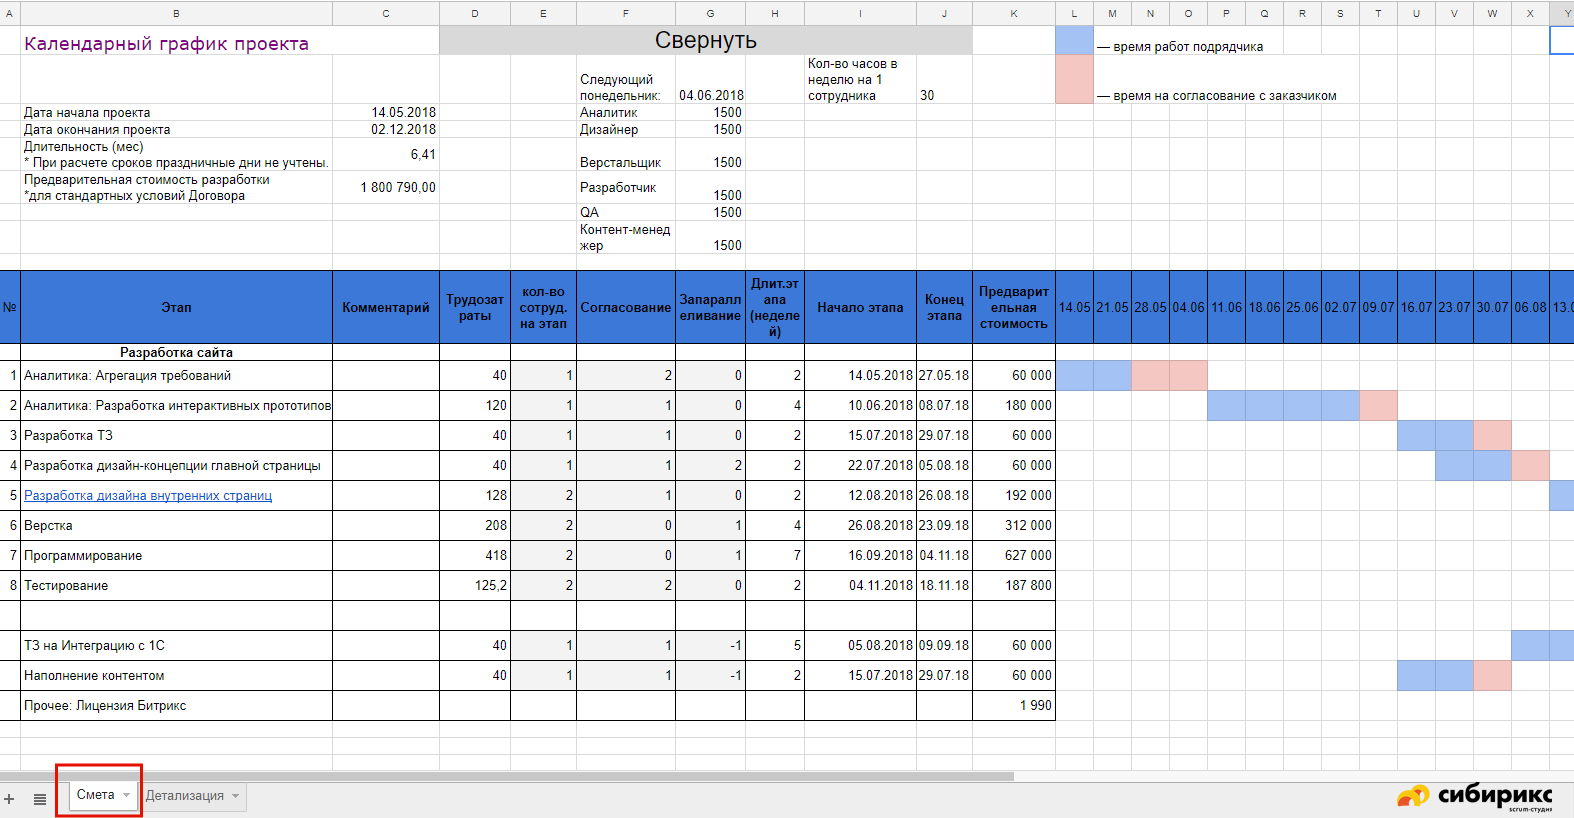The width and height of the screenshot is (1574, 818).
Task: Click the Свернуть button
Action: pos(706,40)
